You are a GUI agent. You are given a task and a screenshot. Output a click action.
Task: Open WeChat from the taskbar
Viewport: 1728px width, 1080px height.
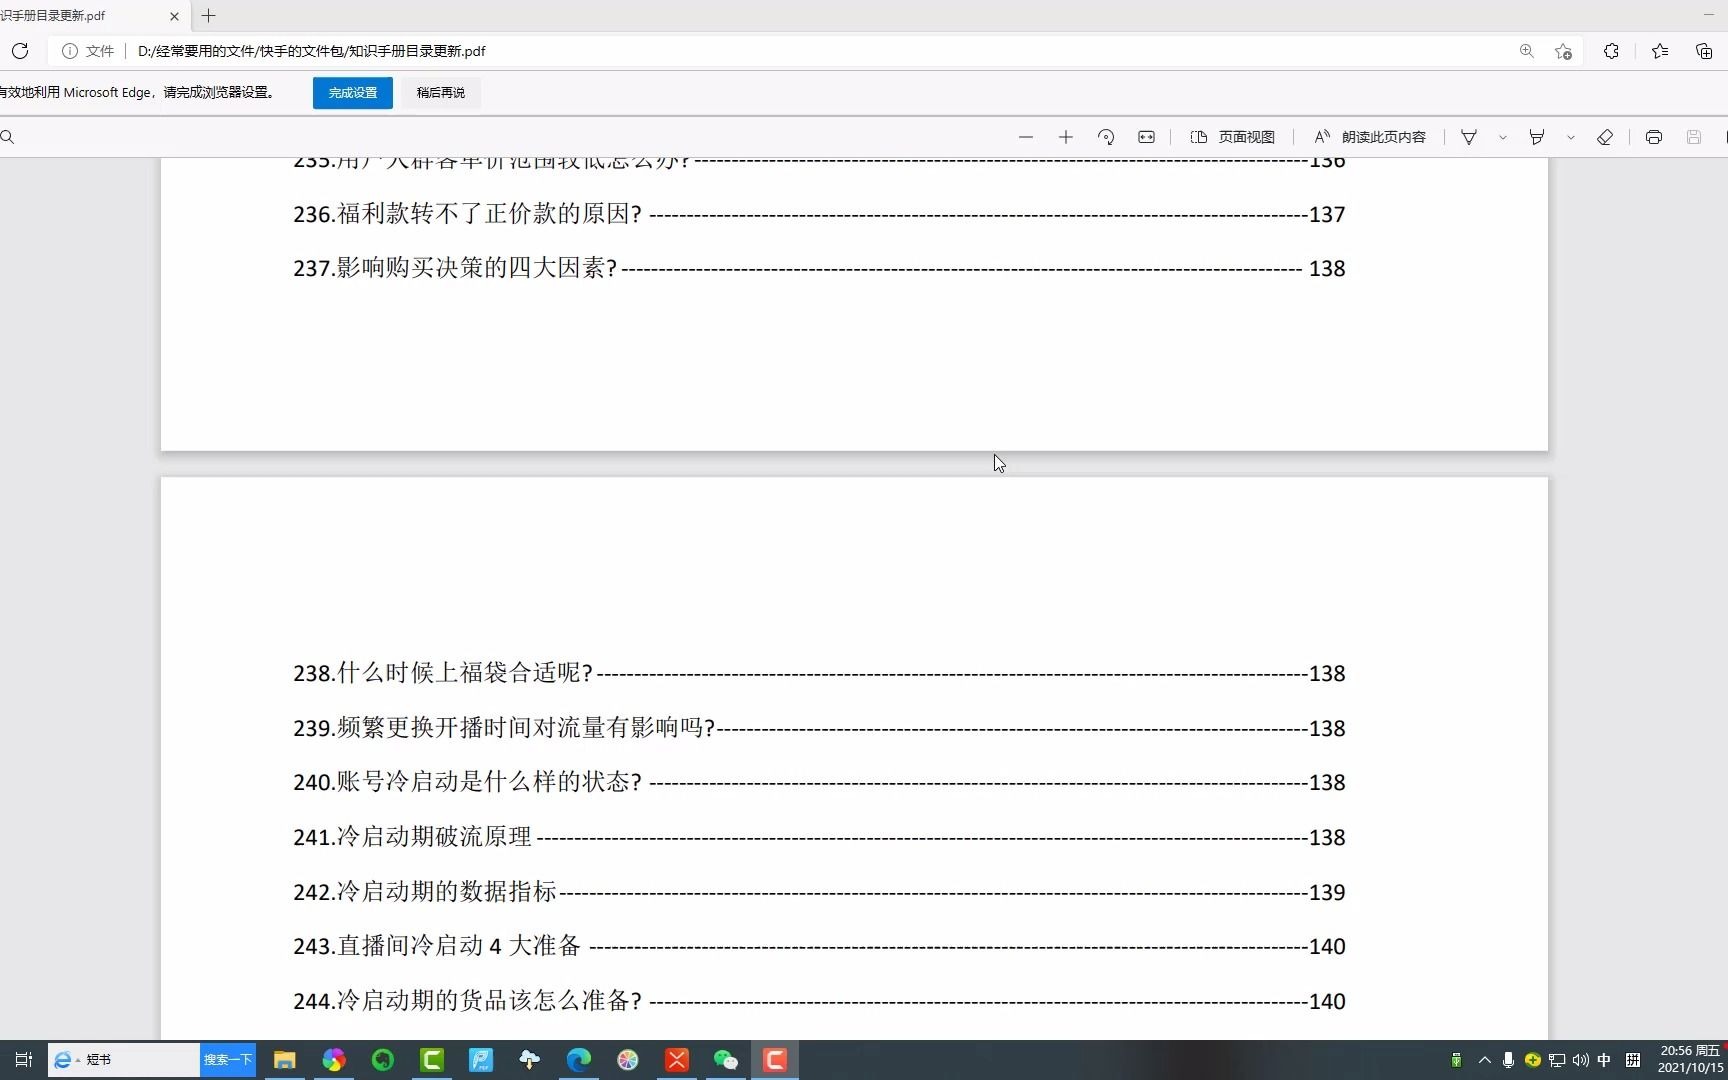726,1060
